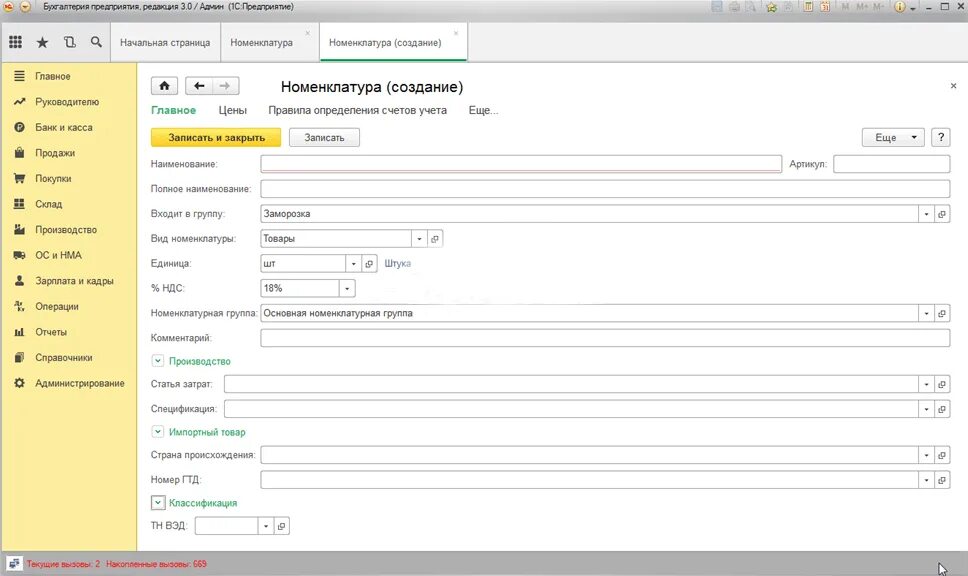Switch to the Номенклатура tab

coord(261,43)
